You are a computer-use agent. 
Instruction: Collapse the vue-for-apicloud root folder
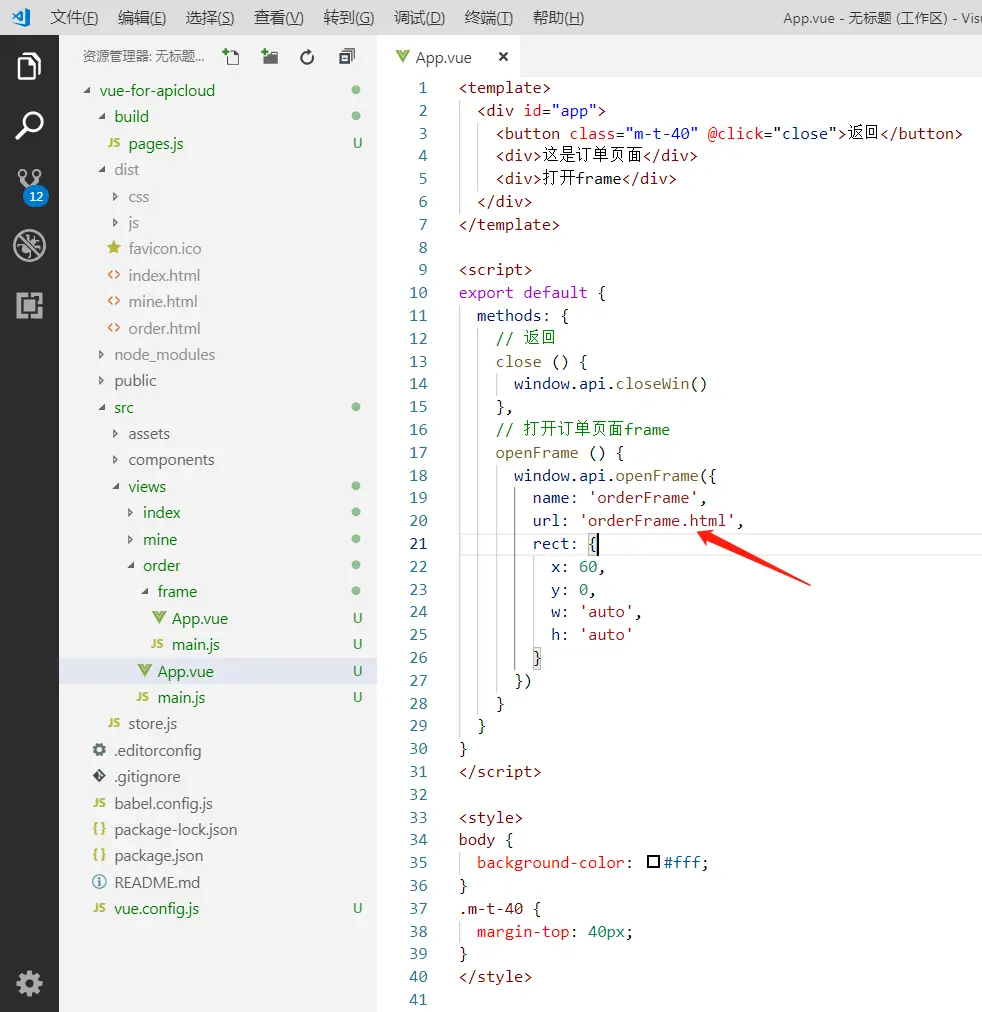(87, 90)
